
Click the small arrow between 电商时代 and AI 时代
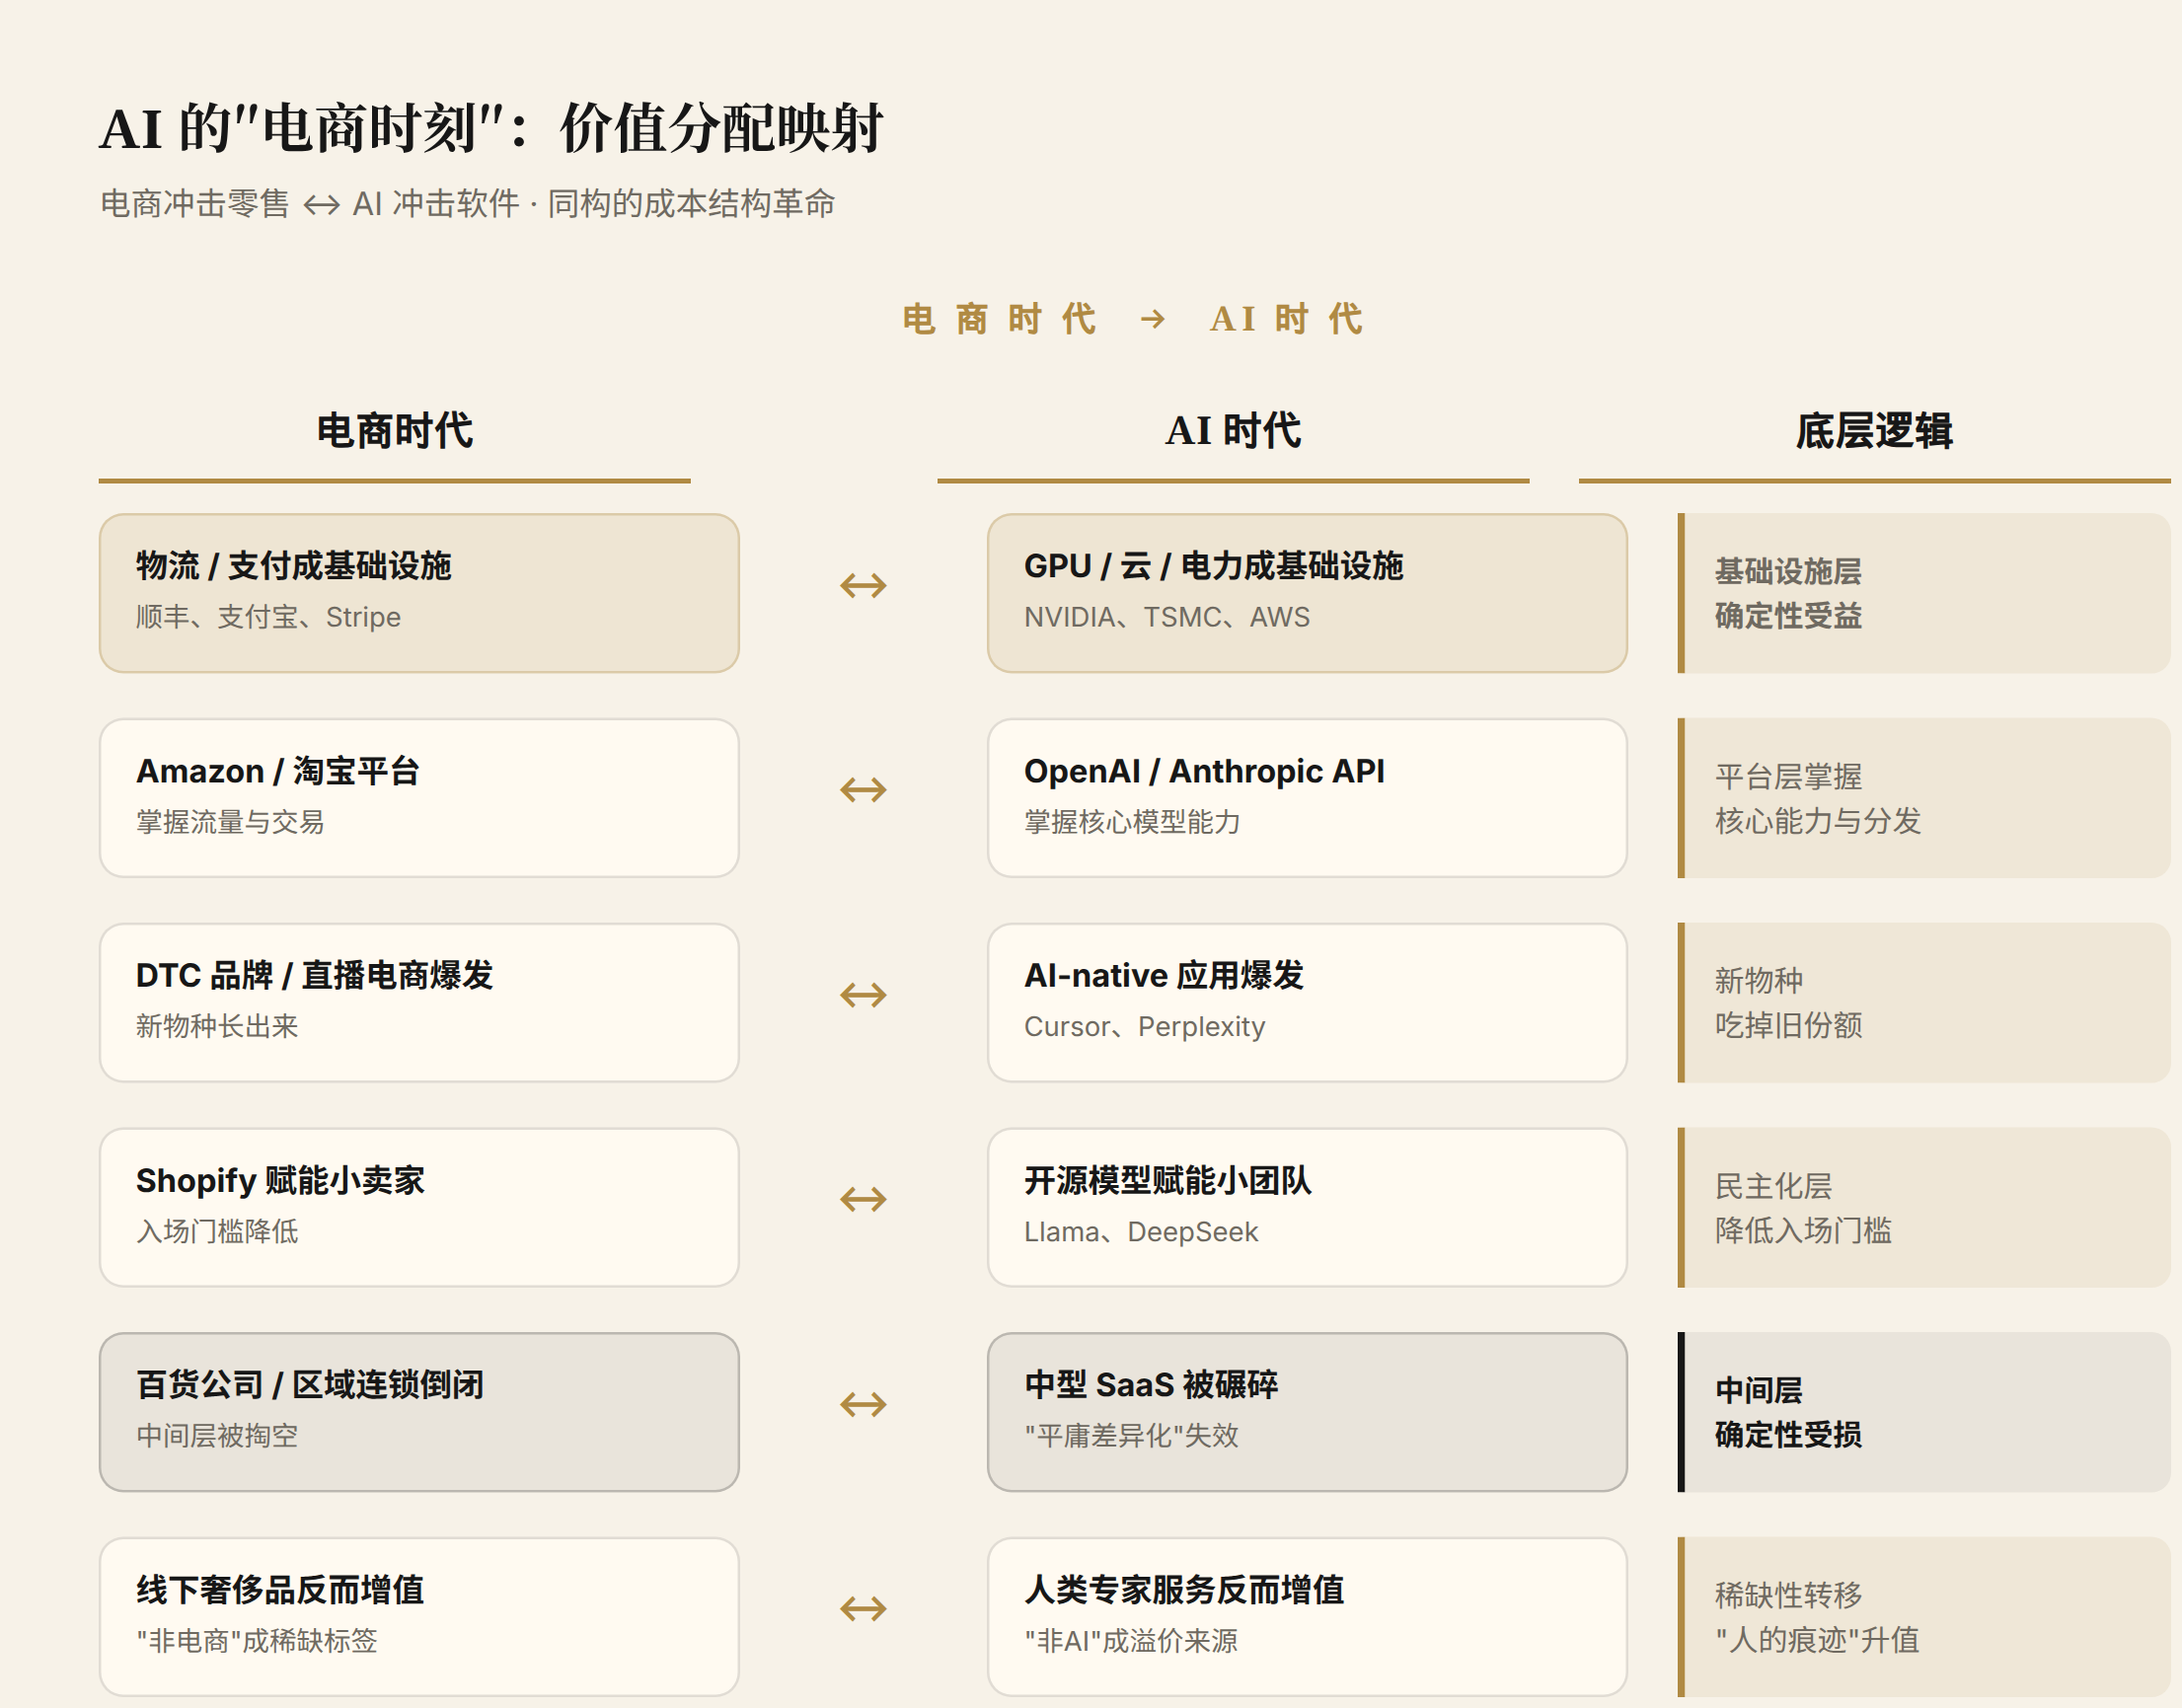1153,319
